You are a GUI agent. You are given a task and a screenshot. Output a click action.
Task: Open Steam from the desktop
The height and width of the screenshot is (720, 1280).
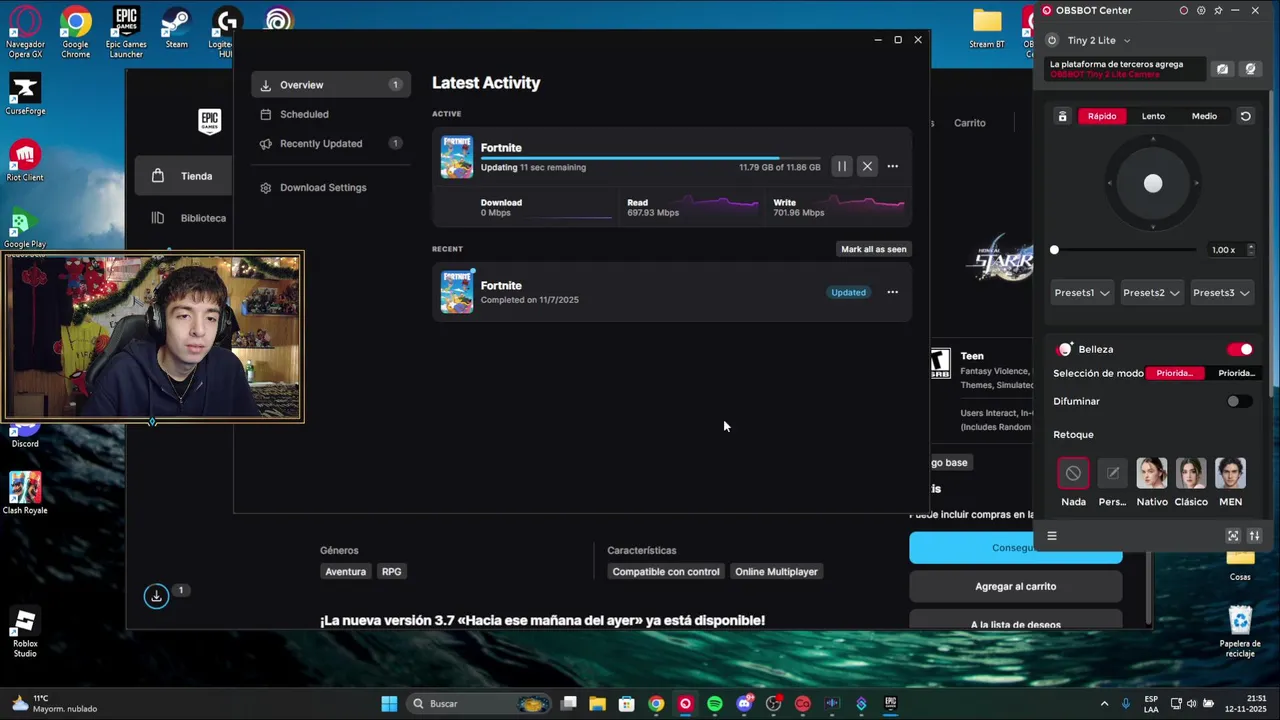(177, 28)
